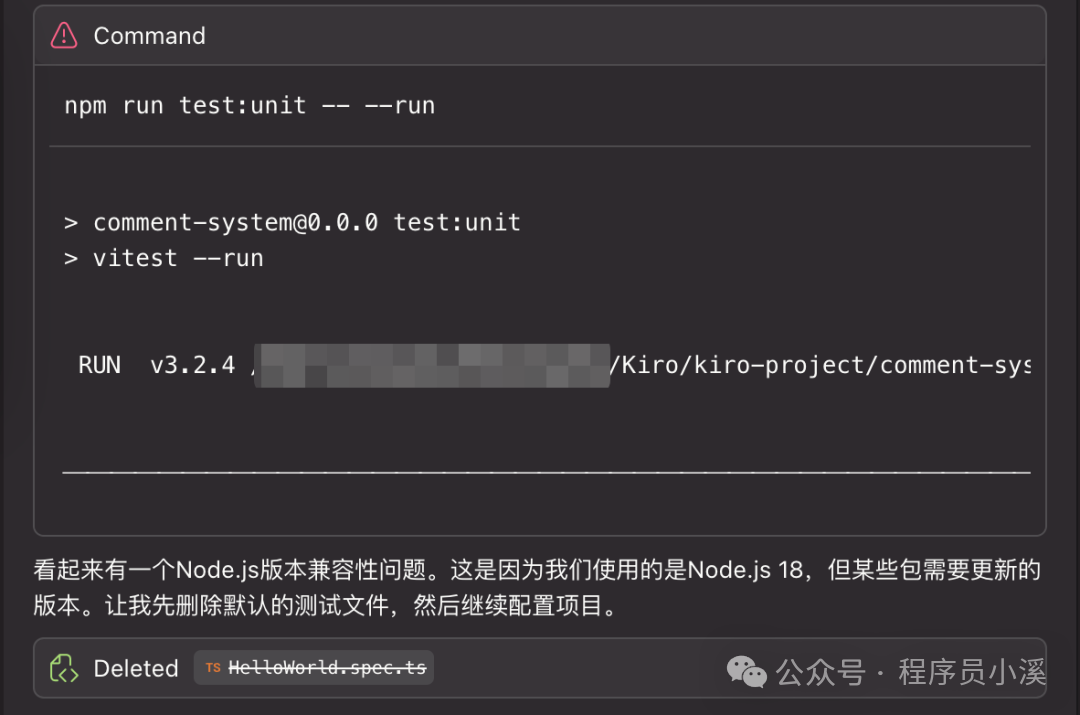
Task: Click the horizontal divider under the output
Action: click(547, 470)
